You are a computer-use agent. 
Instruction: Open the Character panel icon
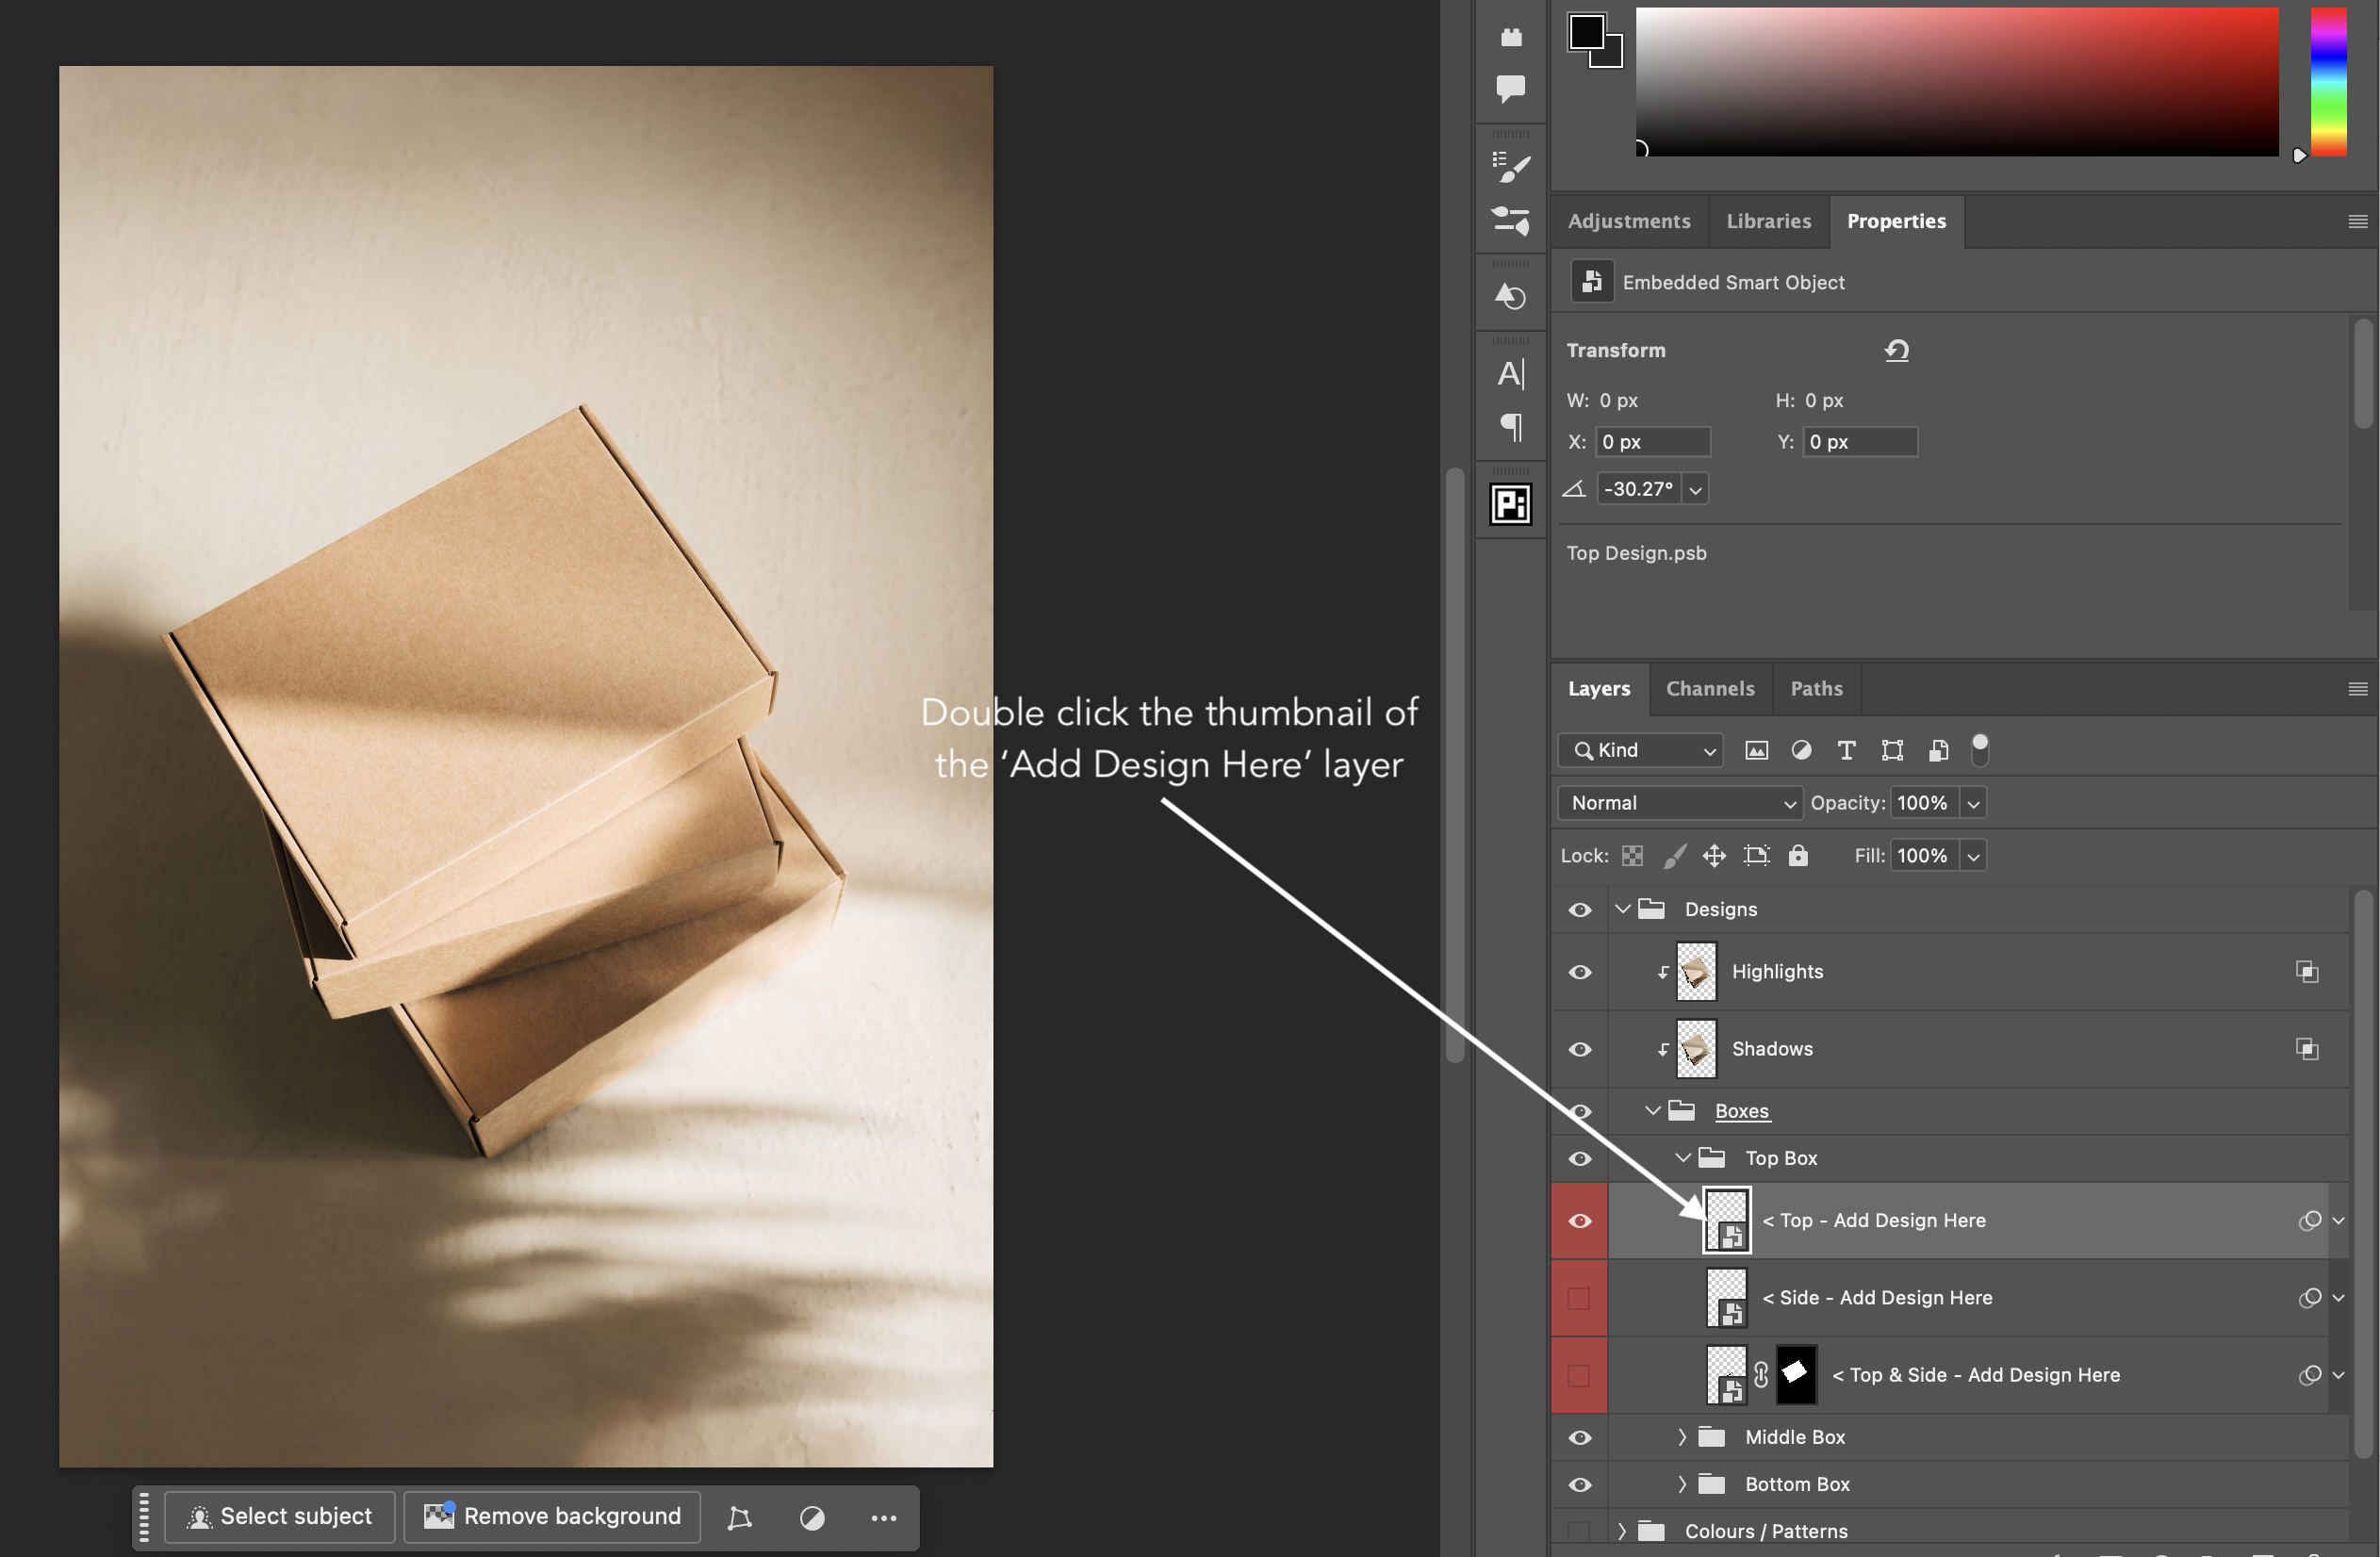coord(1510,373)
